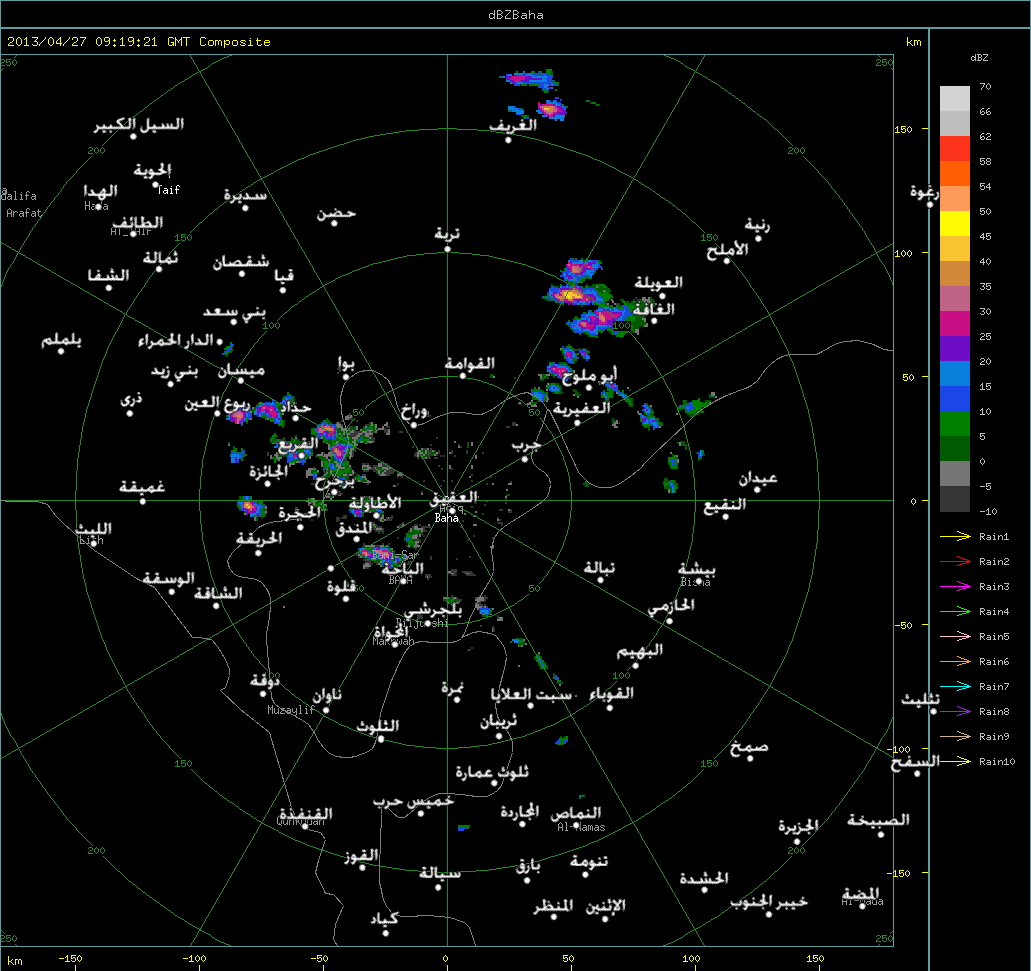
Task: Select the city label "حضن"
Action: coord(336,214)
